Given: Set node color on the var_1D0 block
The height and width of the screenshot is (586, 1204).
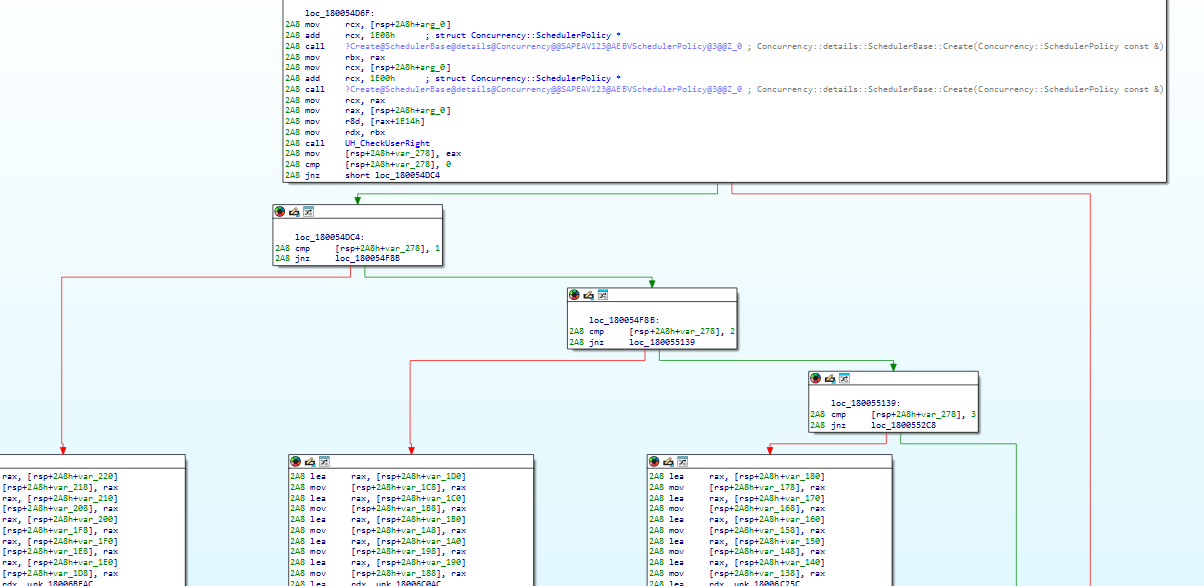Looking at the screenshot, I should [x=295, y=461].
